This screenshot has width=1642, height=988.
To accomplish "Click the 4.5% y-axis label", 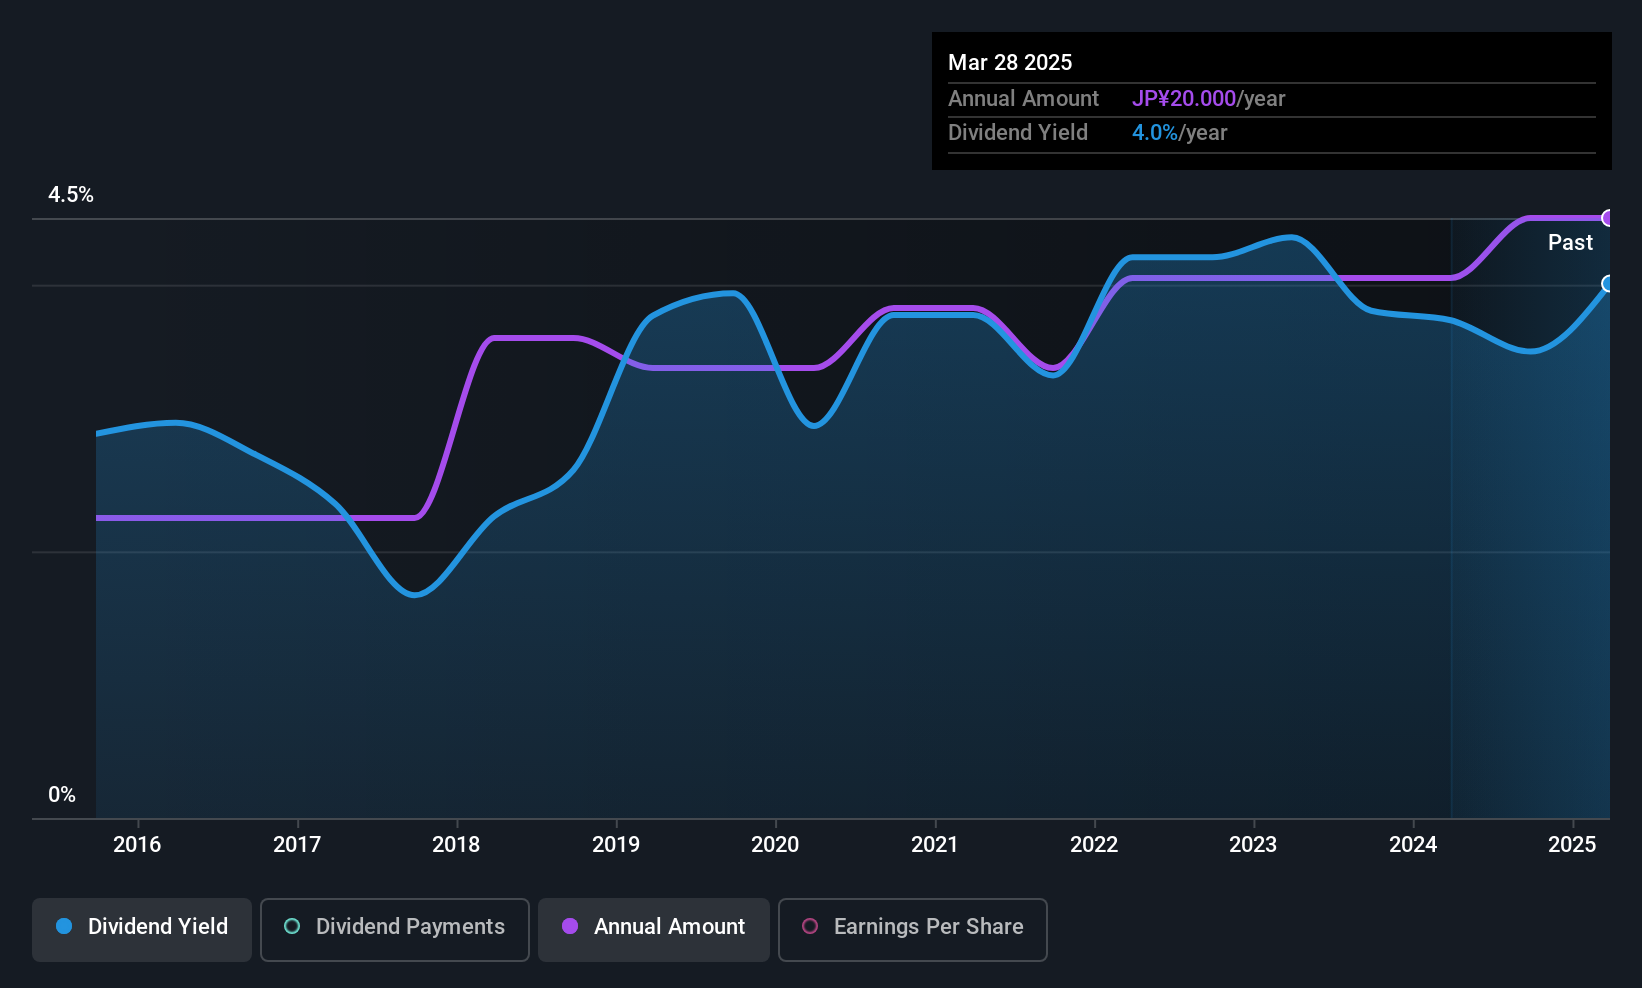I will click(71, 195).
